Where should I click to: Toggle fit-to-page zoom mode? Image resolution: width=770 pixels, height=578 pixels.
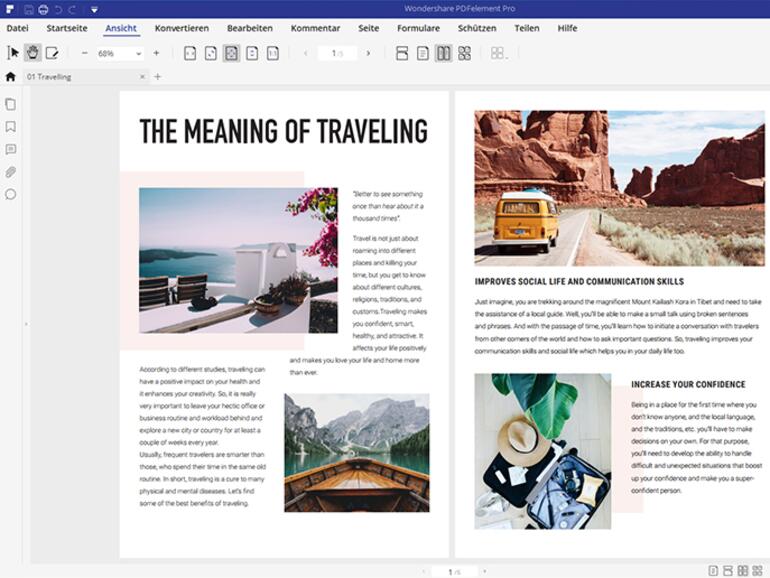pos(231,53)
